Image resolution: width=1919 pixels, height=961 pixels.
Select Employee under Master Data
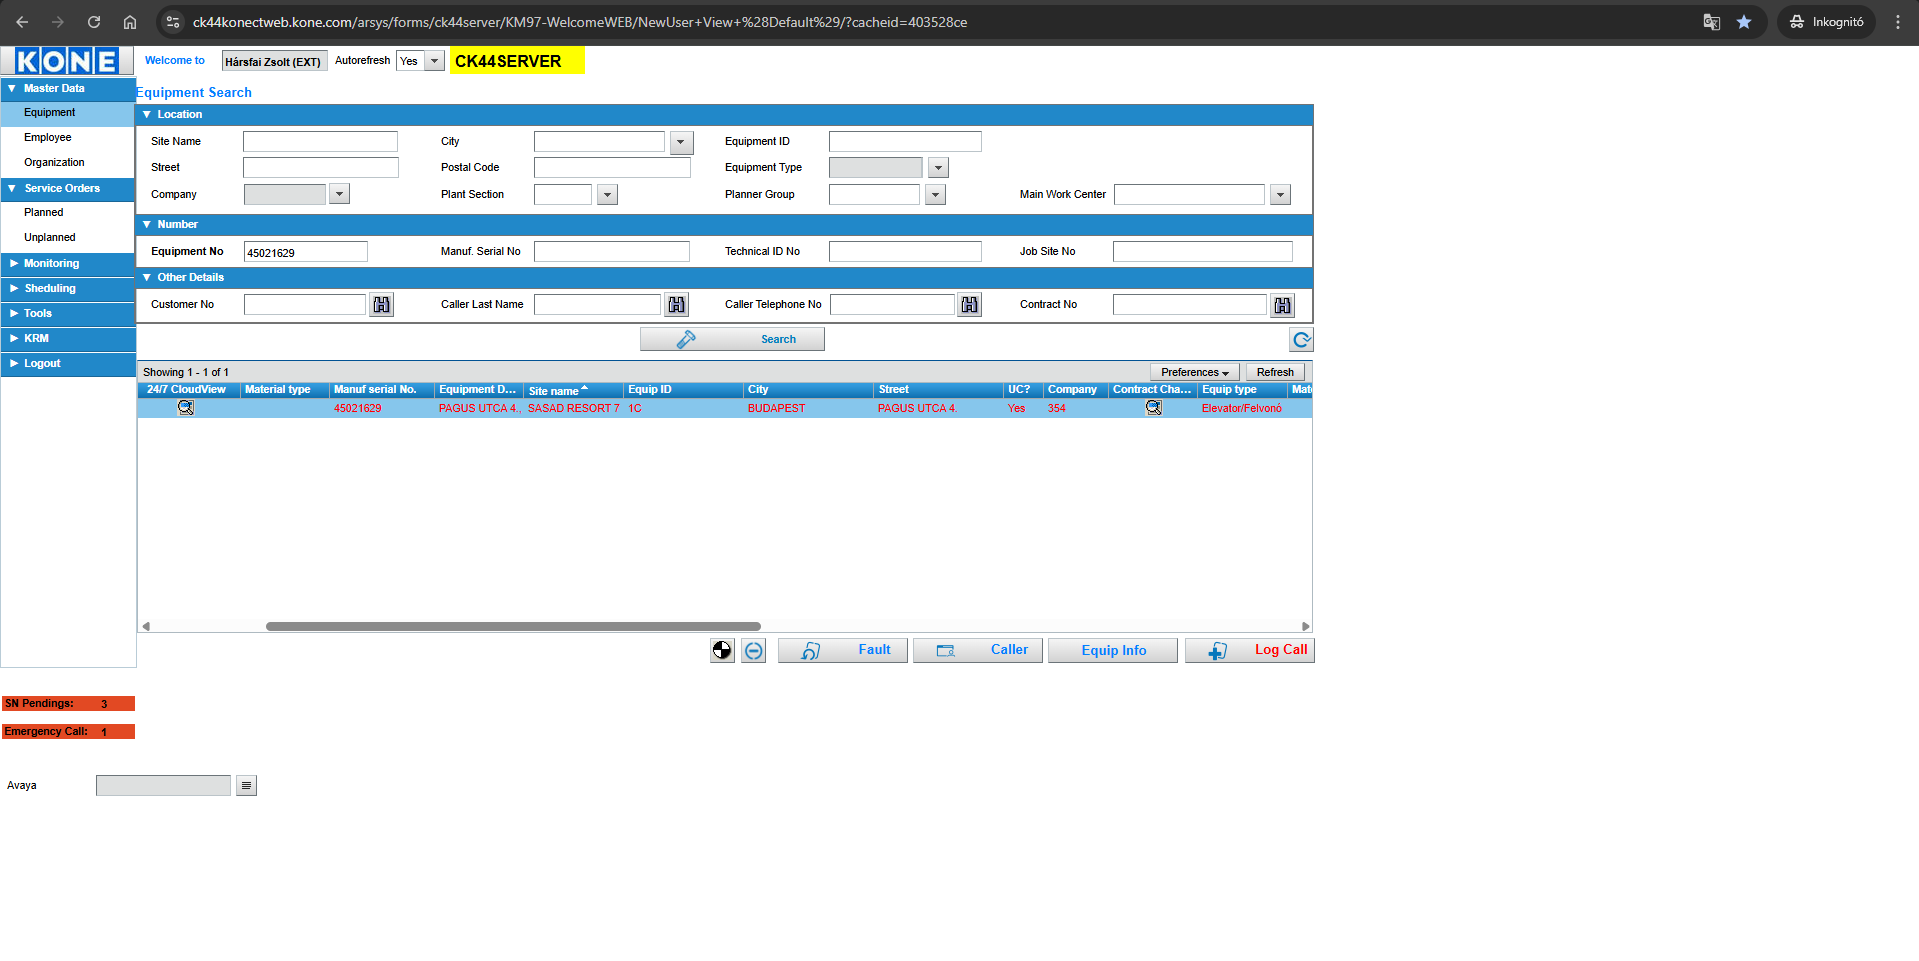(48, 138)
